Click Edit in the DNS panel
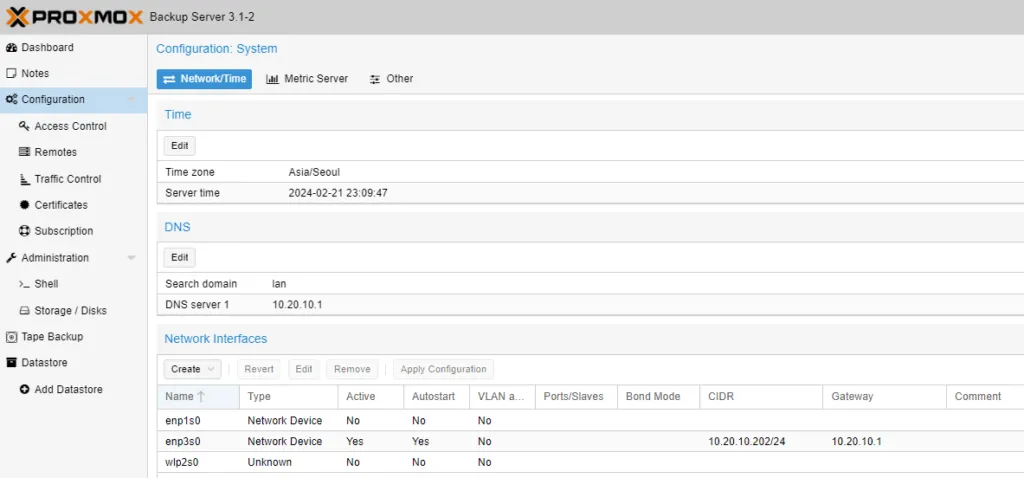Screen dimensions: 1024x478 point(180,257)
